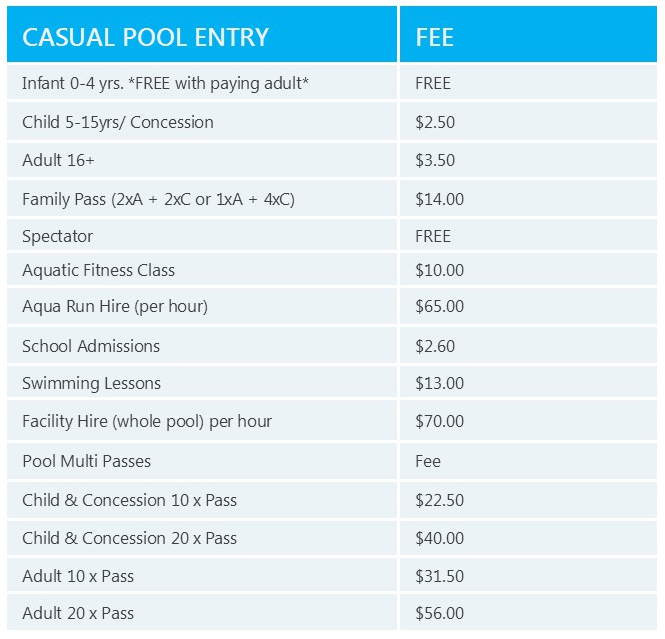Click Child & Concession 20 x Pass
Viewport: 665px width, 639px height.
[129, 538]
